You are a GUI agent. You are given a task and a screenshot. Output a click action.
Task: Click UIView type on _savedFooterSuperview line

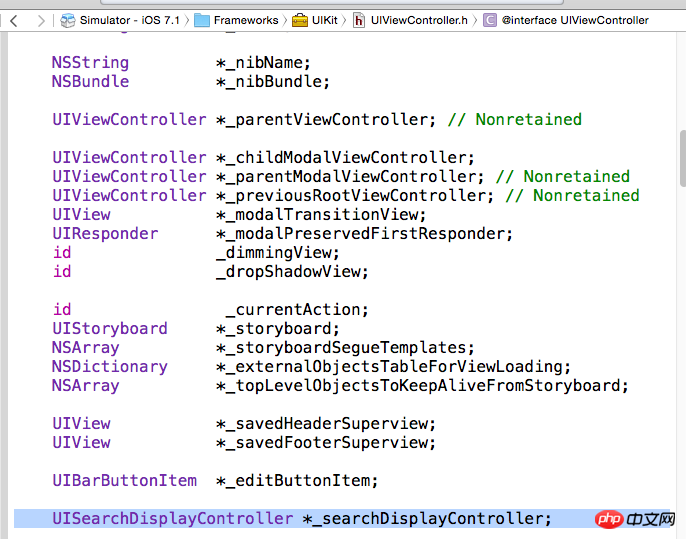(81, 443)
